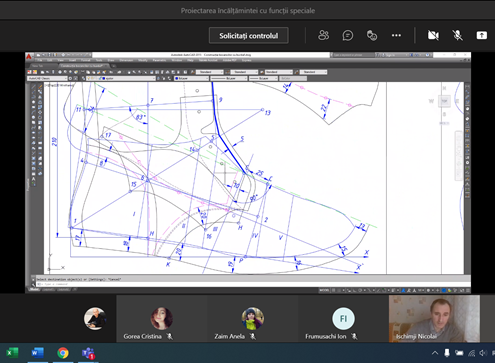Select Gorea Cristina participant tile

tap(162, 320)
